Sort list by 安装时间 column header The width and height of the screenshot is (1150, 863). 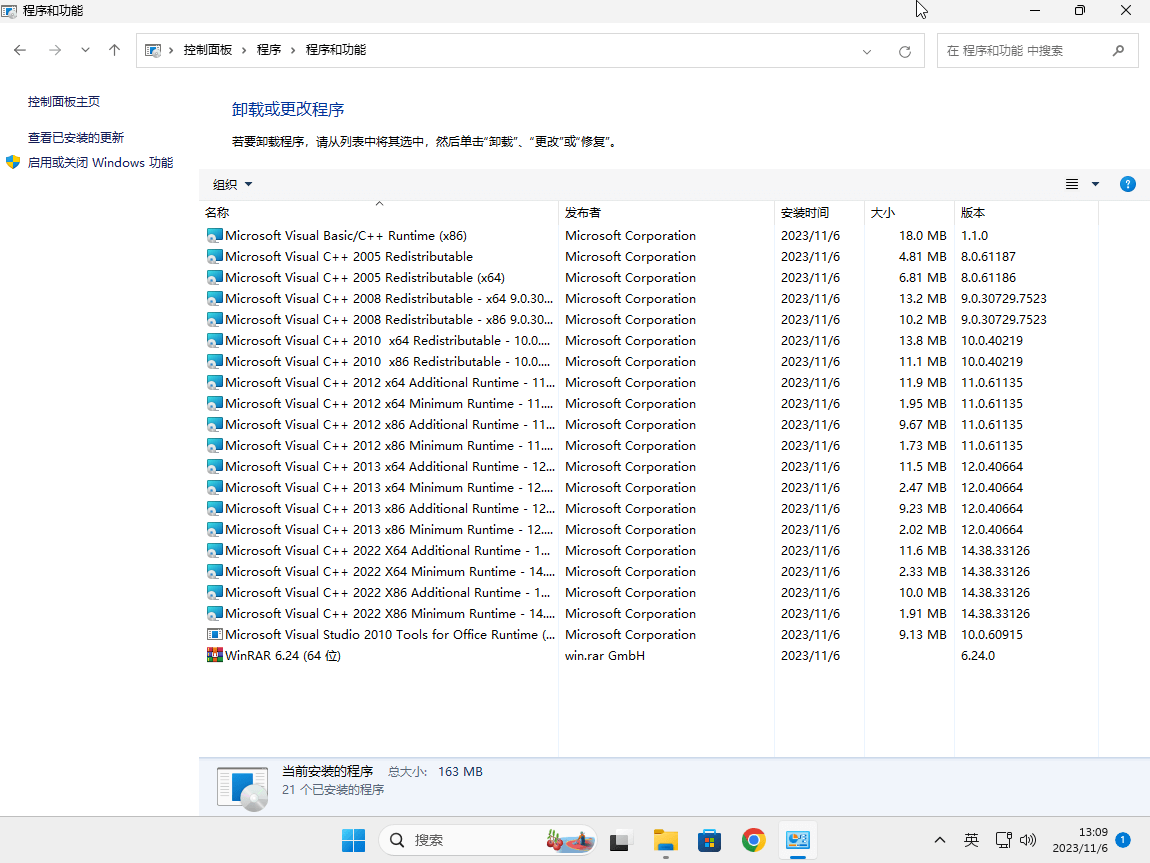point(819,212)
